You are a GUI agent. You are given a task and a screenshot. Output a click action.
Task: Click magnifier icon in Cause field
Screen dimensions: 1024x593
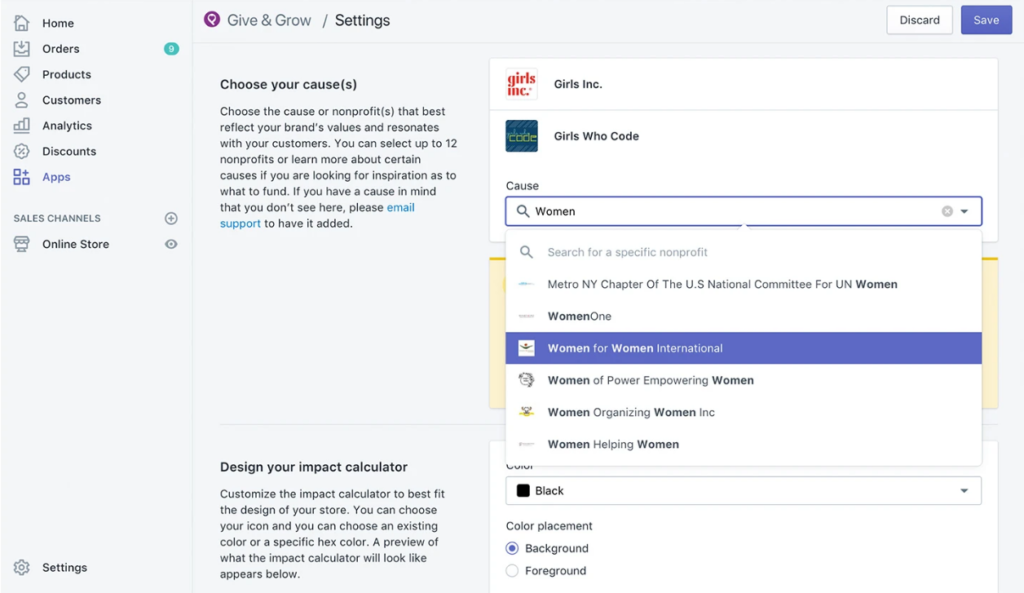(522, 211)
